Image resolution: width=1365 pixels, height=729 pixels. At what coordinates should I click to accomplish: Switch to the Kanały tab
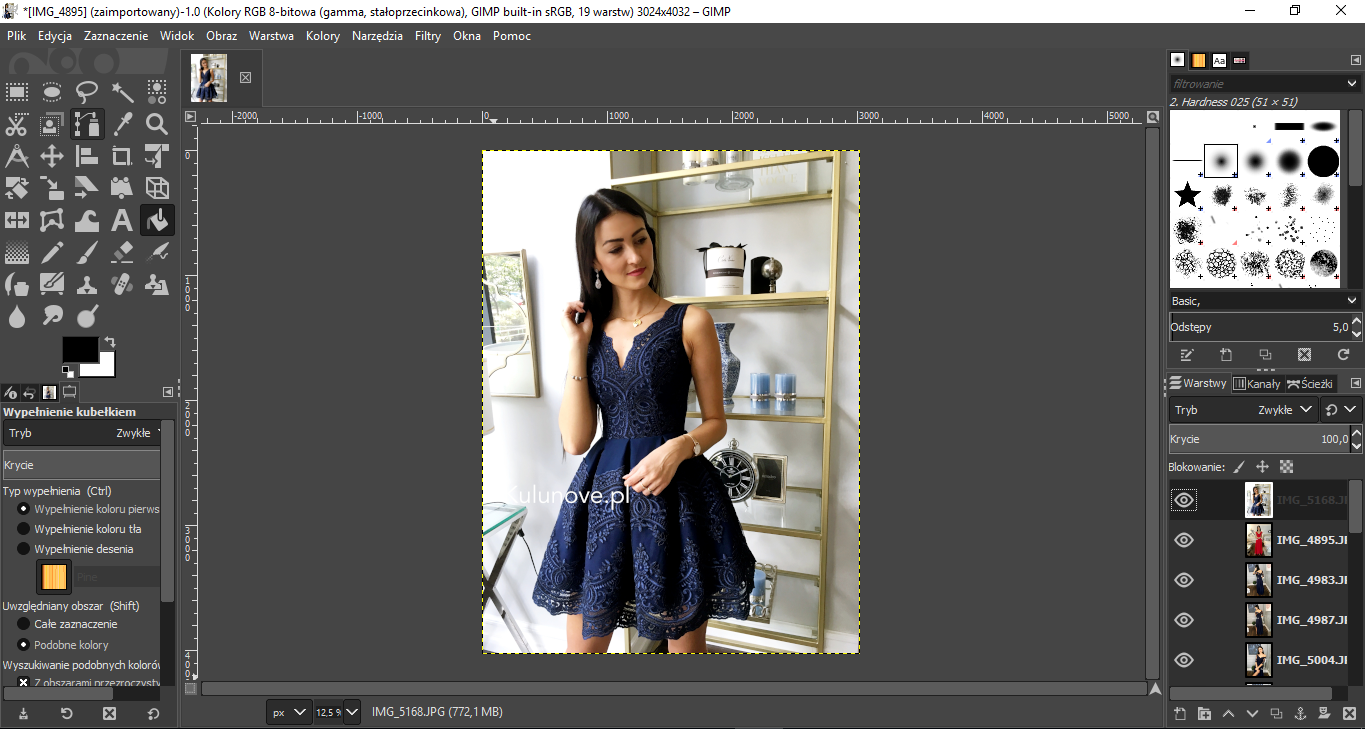tap(1256, 384)
